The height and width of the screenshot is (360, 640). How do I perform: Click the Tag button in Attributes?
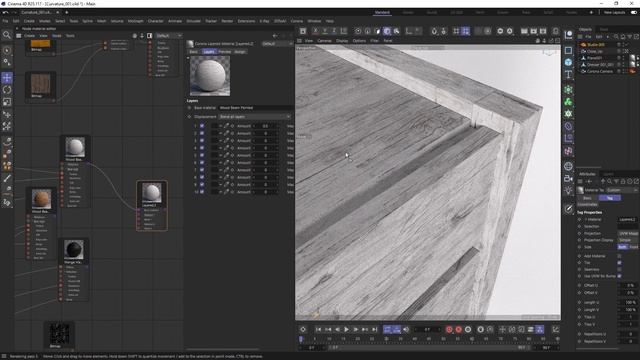click(x=609, y=198)
